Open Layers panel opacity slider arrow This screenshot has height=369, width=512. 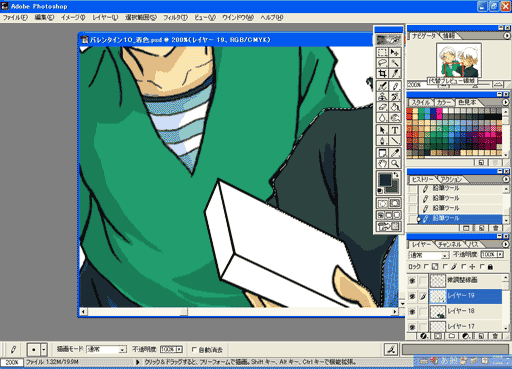500,255
